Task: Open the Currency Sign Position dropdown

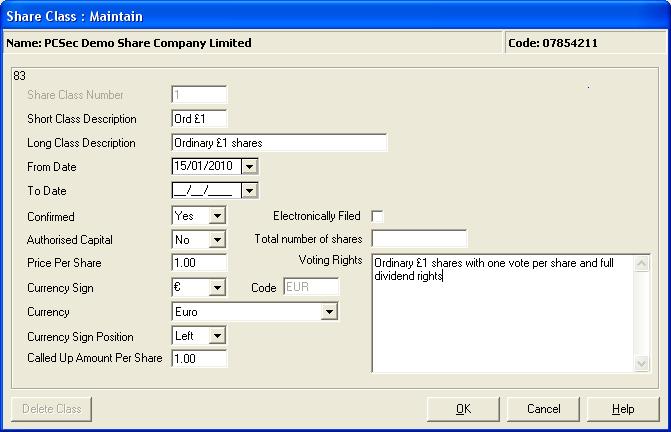Action: 217,336
